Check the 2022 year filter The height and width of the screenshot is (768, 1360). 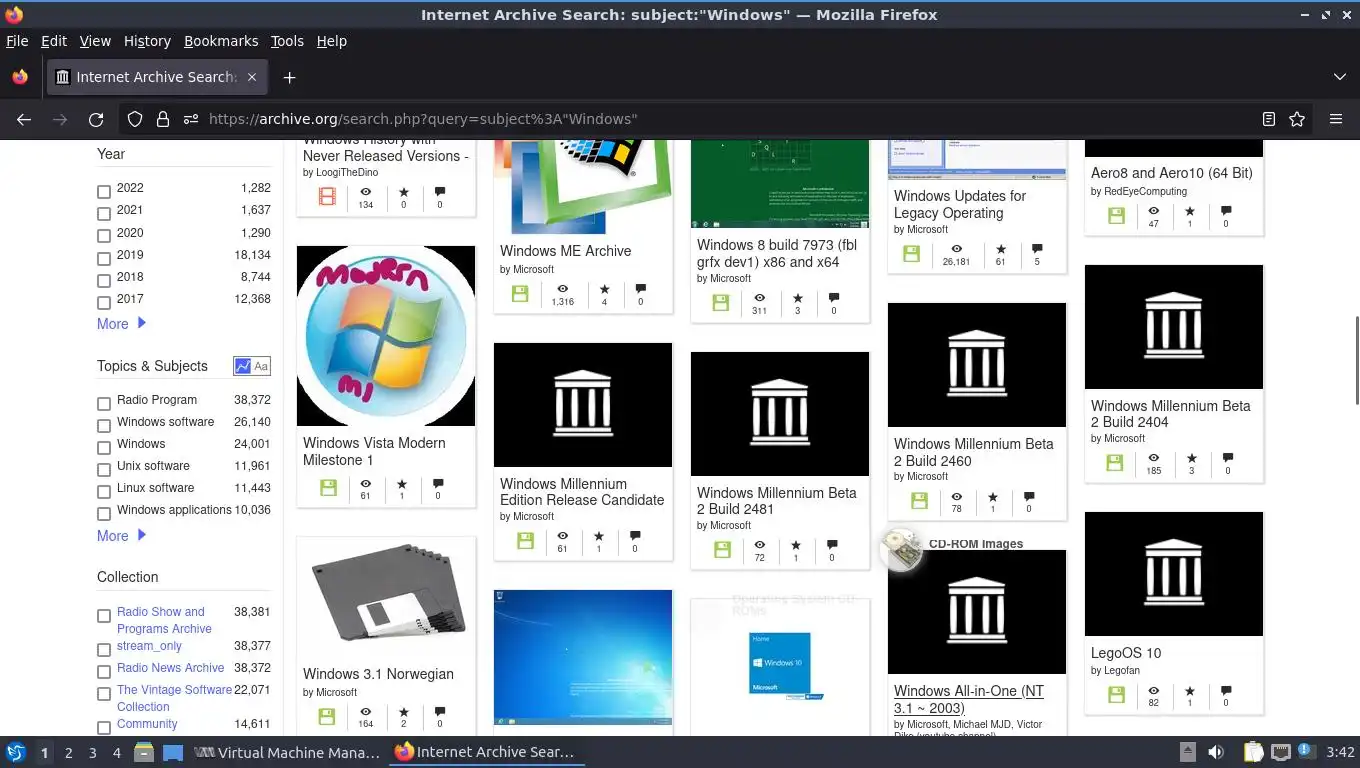pyautogui.click(x=104, y=191)
